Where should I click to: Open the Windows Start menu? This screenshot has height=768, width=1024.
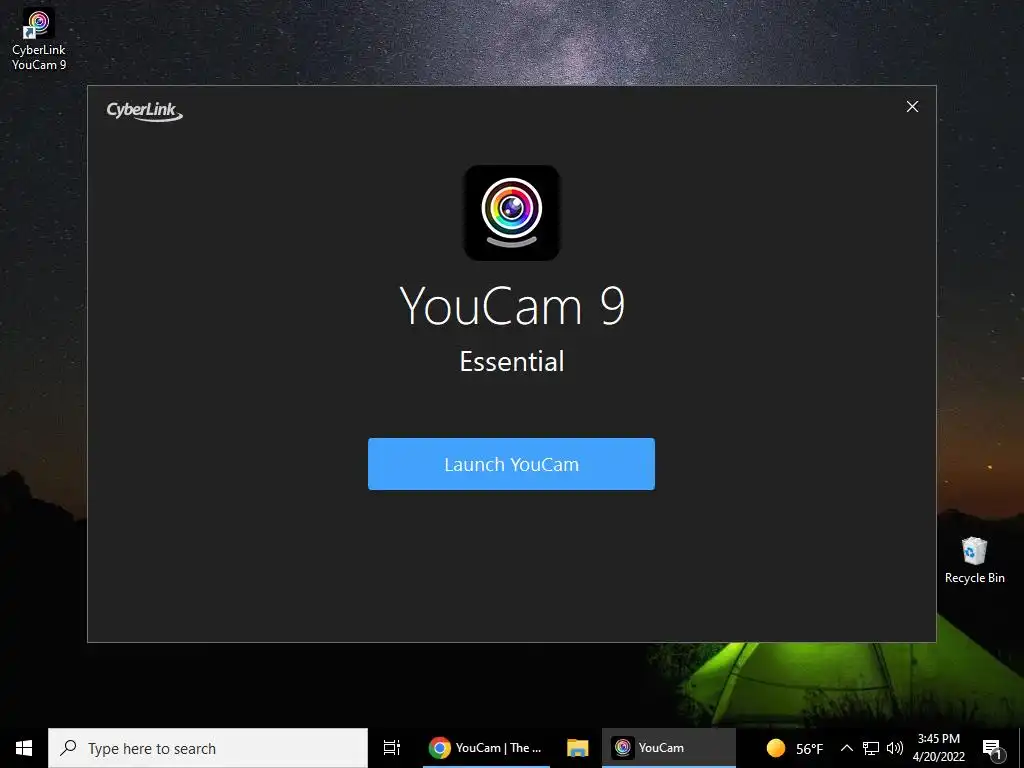point(24,748)
